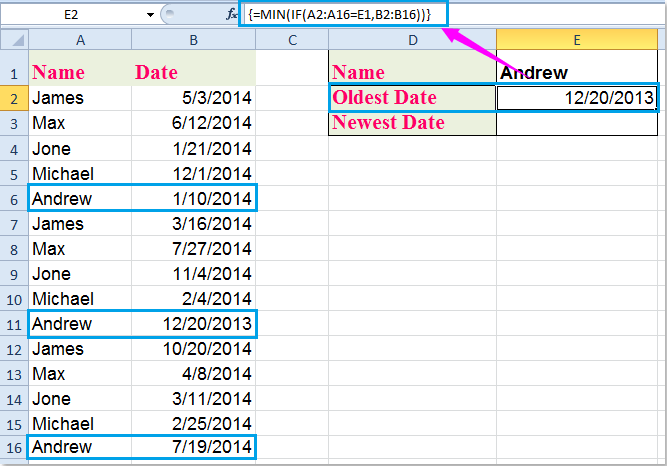Click the Name Box showing E2
This screenshot has height=466, width=667.
(72, 15)
